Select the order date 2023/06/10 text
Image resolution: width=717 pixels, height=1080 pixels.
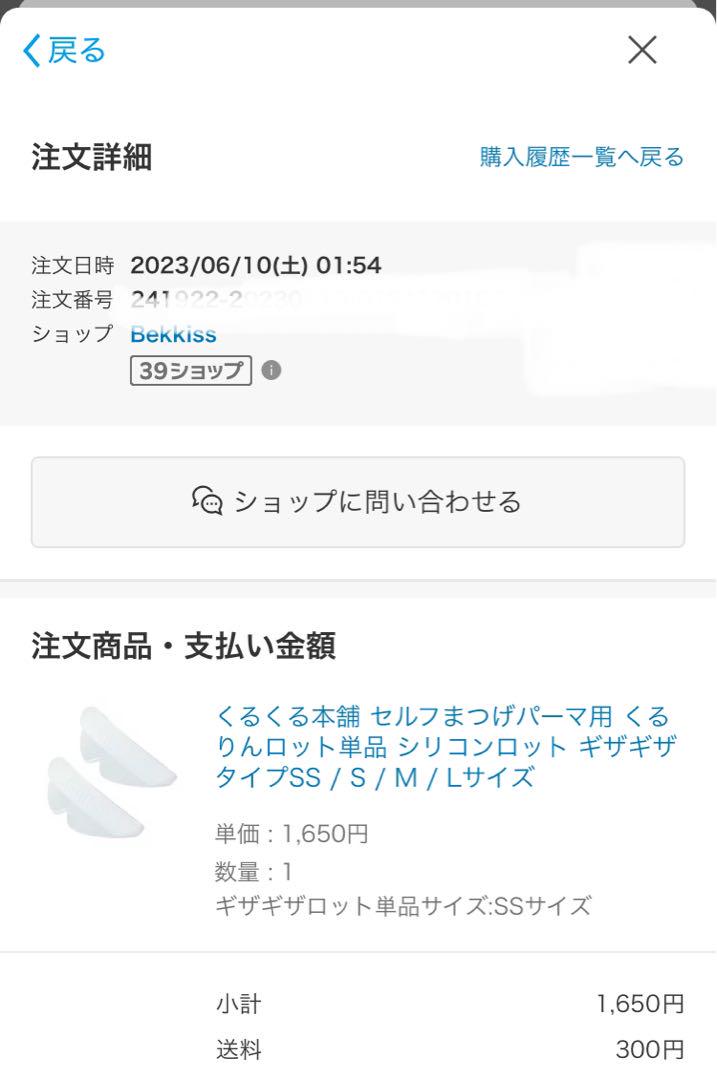tap(256, 266)
